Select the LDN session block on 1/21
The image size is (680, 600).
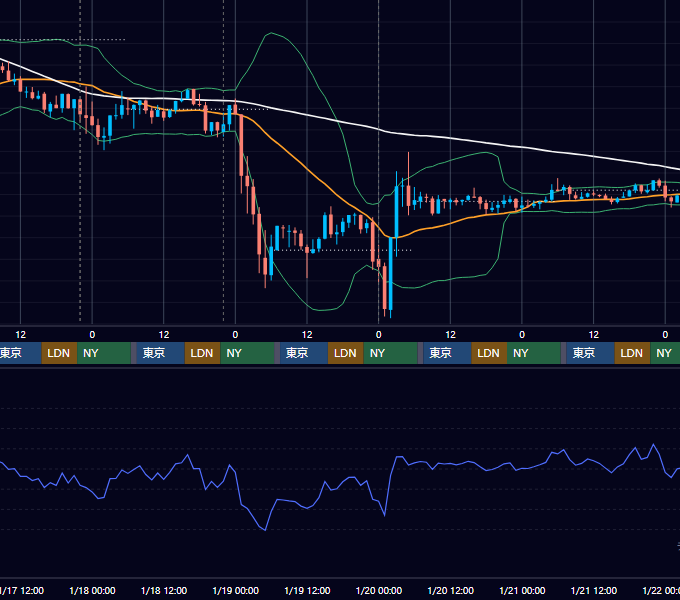pyautogui.click(x=632, y=353)
